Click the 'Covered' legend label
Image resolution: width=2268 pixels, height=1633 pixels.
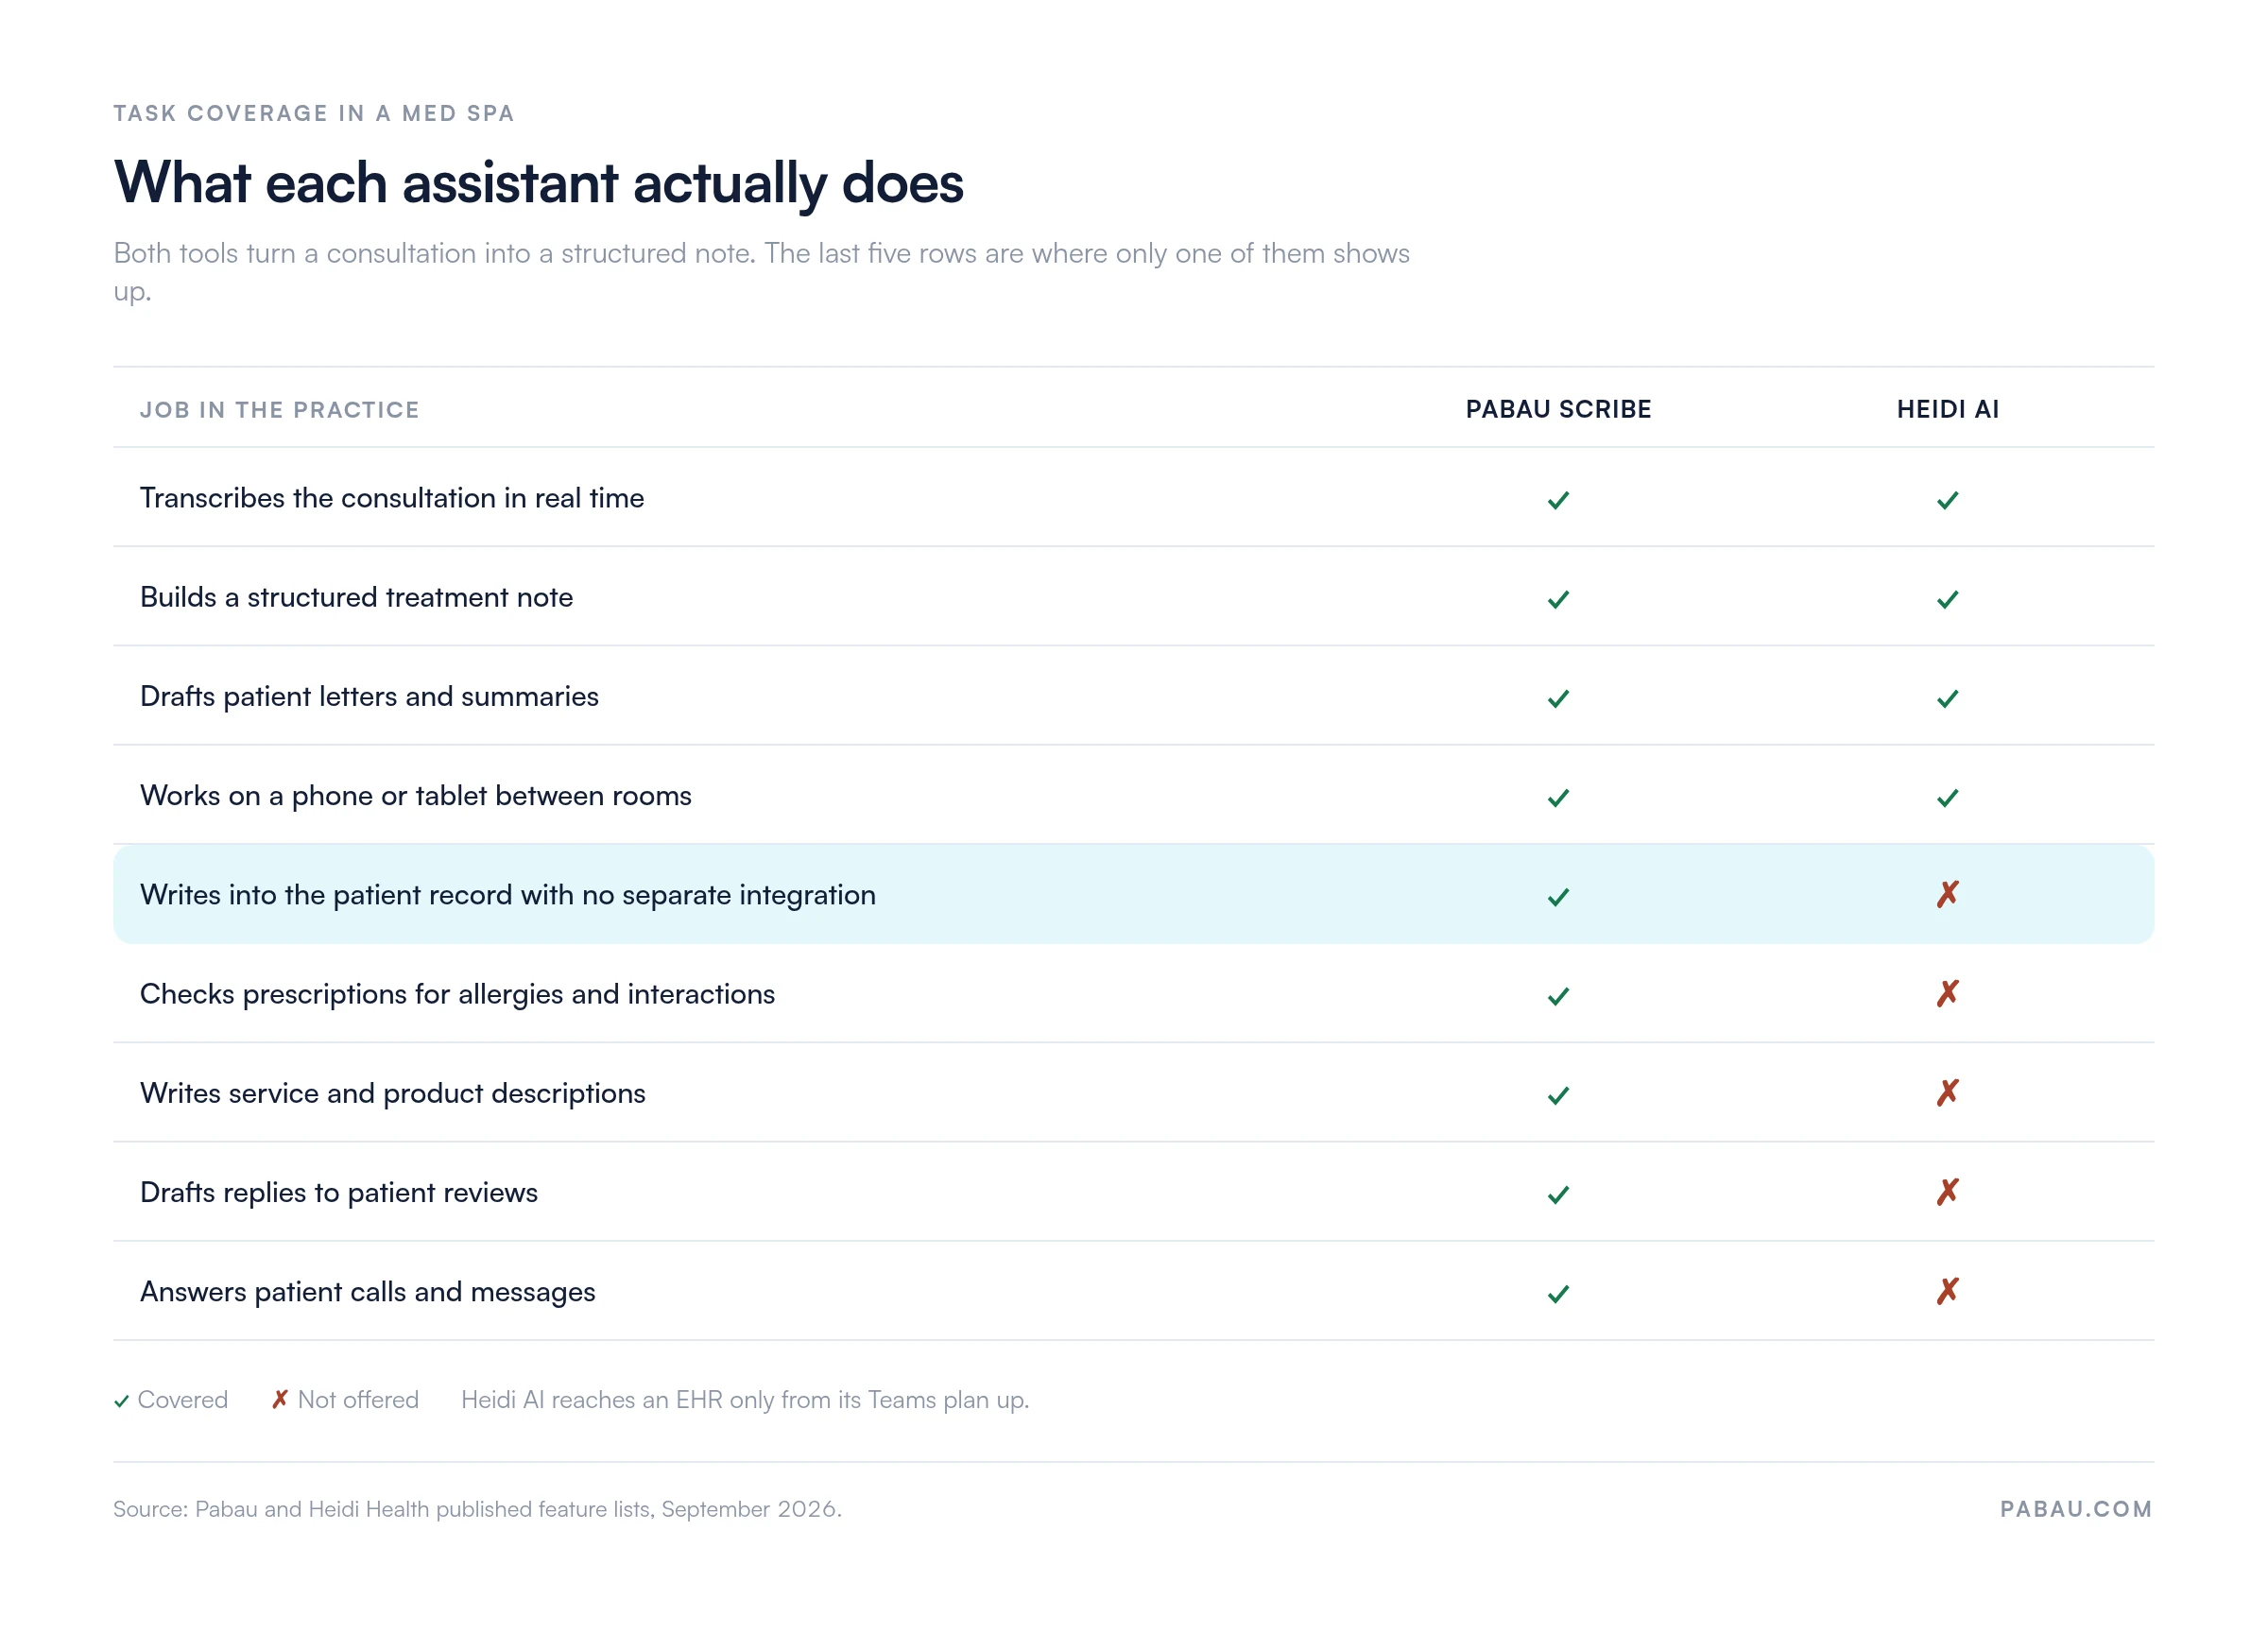pyautogui.click(x=182, y=1400)
